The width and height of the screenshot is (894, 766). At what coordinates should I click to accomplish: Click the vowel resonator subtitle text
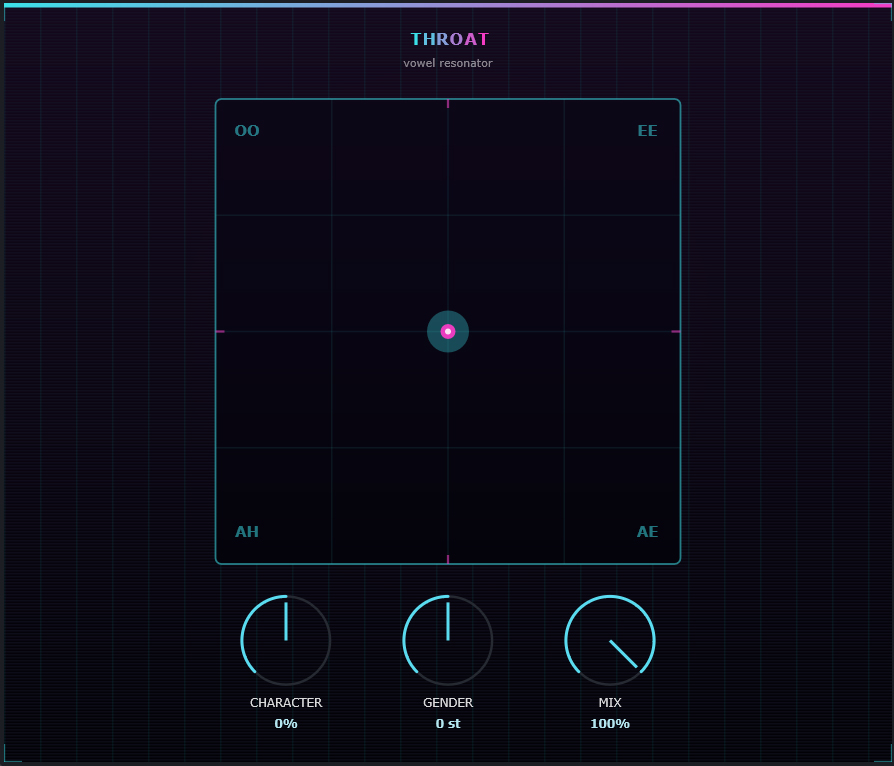(448, 63)
